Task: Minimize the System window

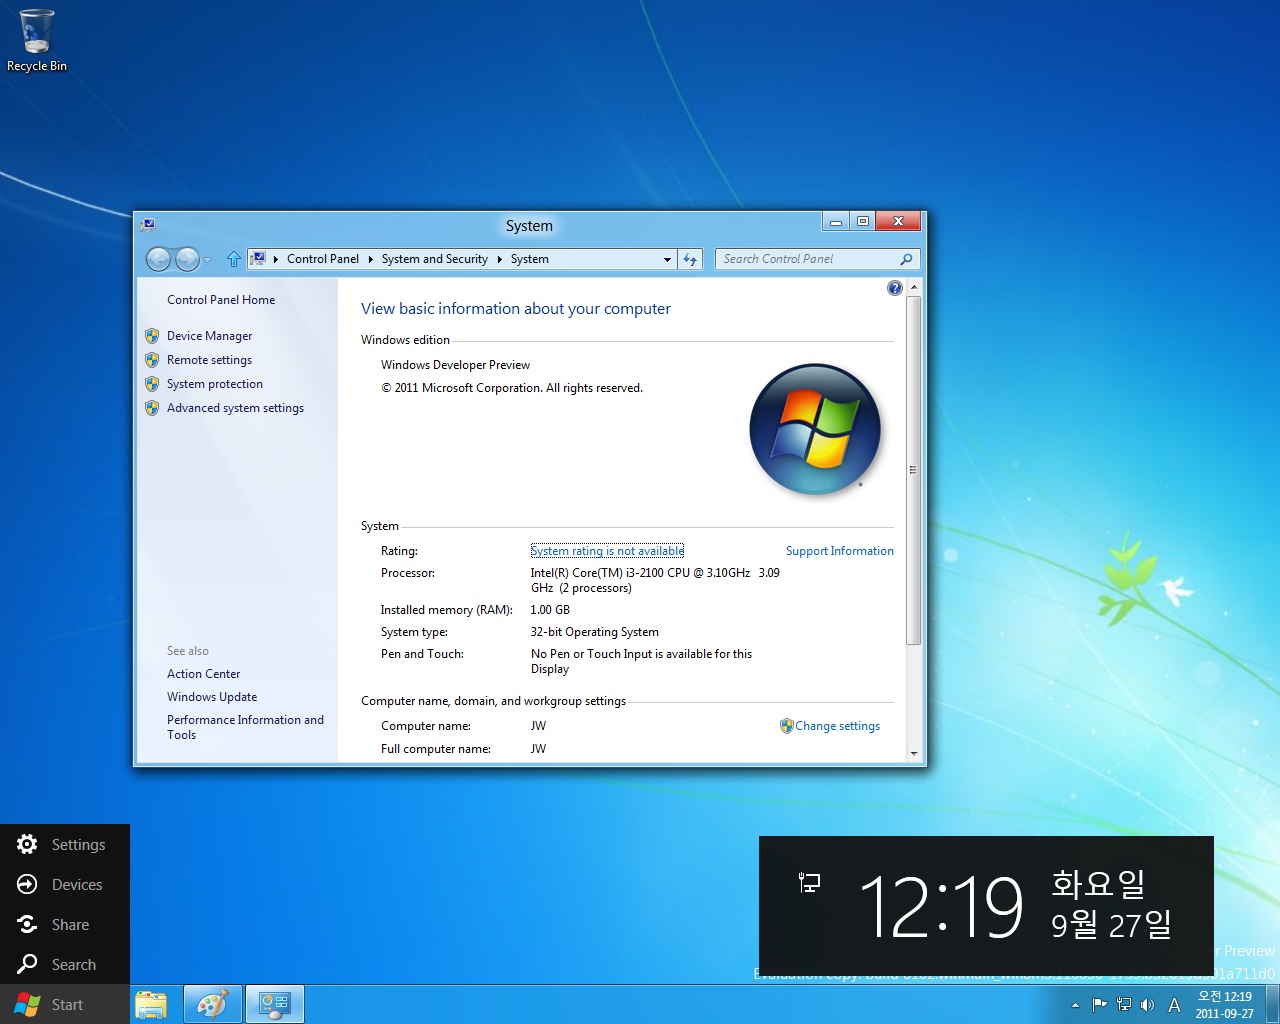Action: [x=836, y=222]
